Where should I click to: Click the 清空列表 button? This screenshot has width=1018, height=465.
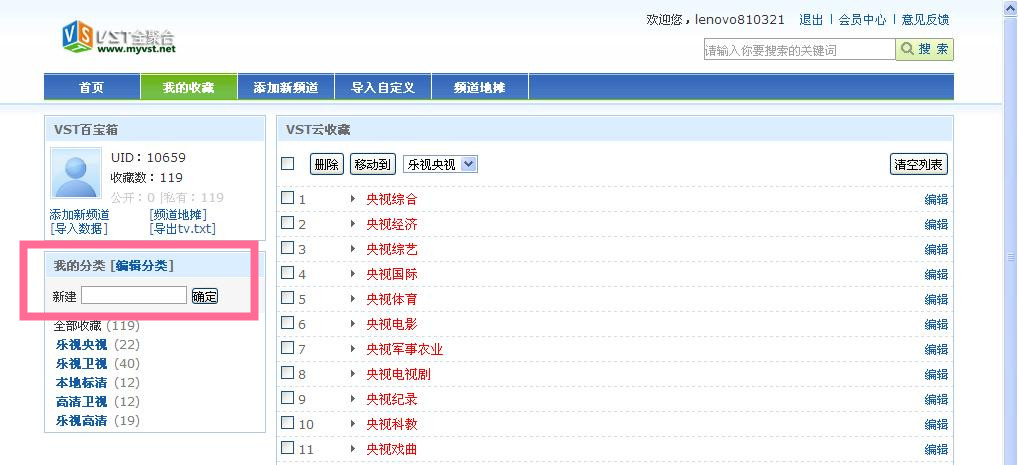pos(919,164)
